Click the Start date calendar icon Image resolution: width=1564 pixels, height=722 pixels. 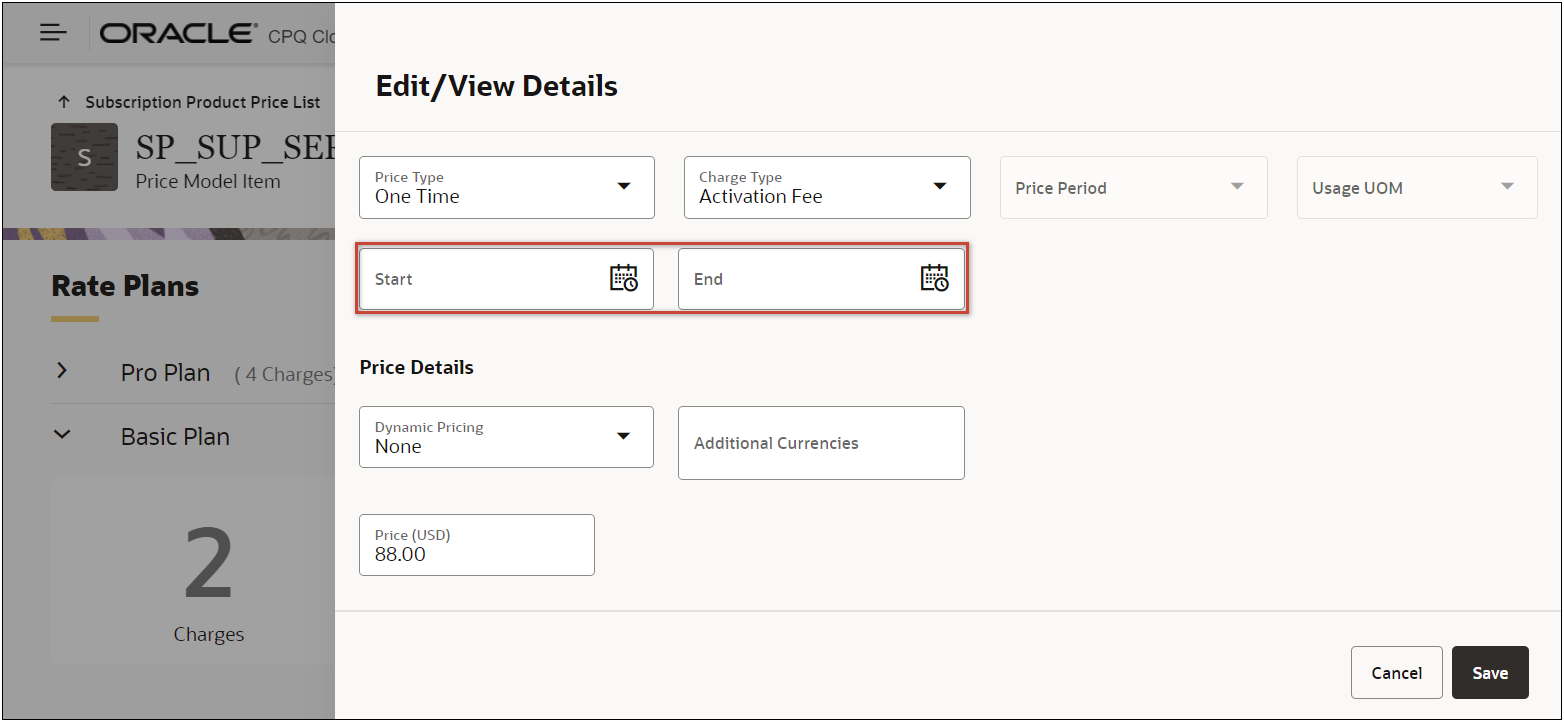[623, 278]
